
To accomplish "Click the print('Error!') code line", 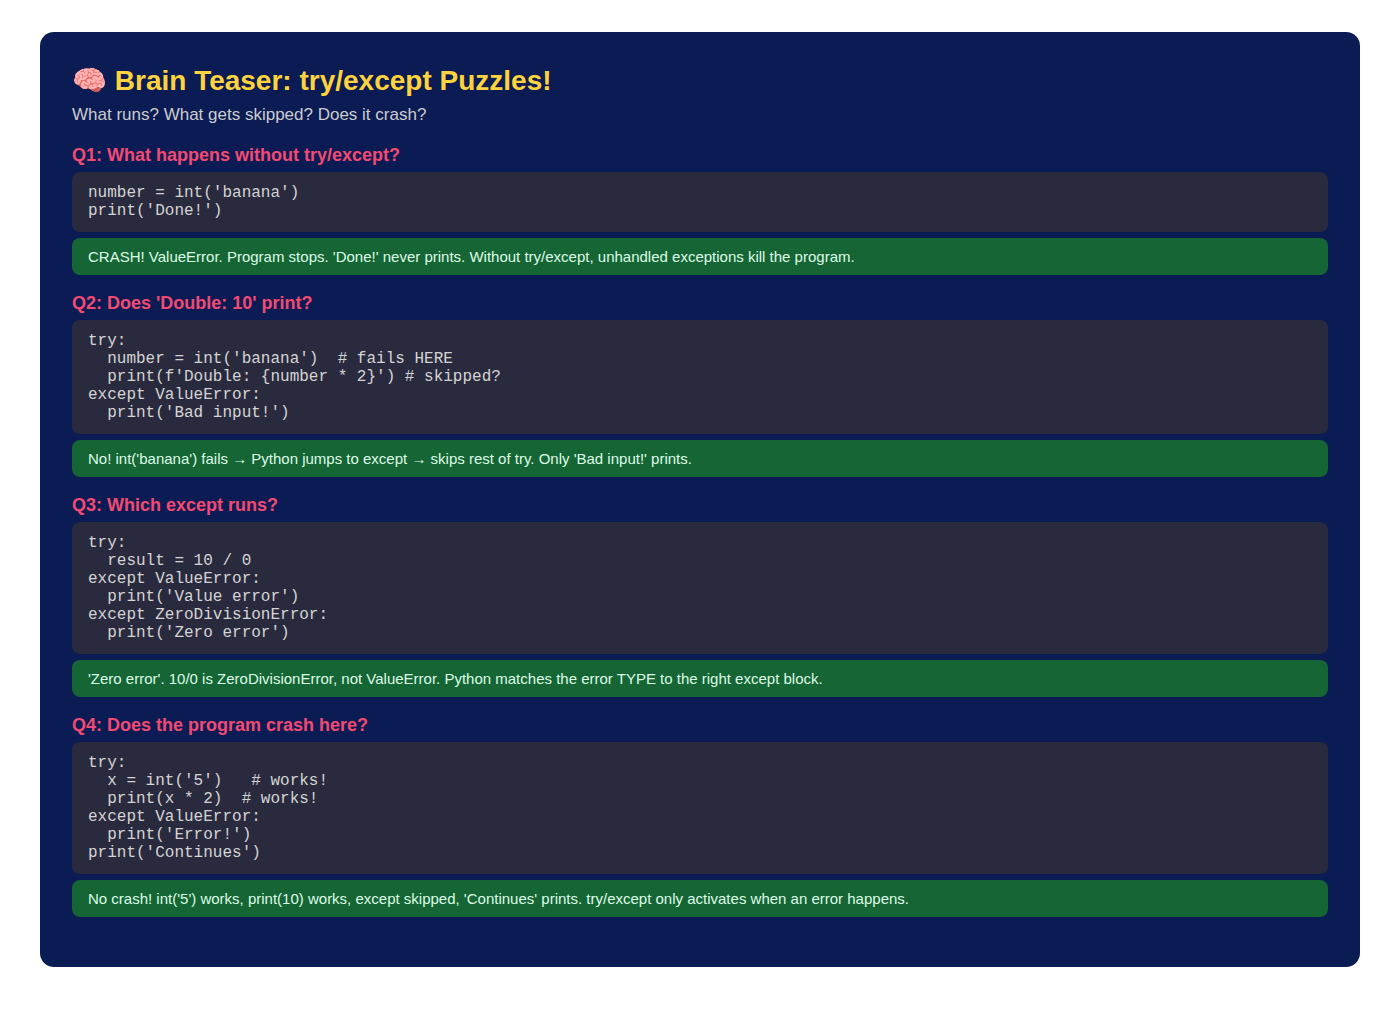I will click(179, 834).
